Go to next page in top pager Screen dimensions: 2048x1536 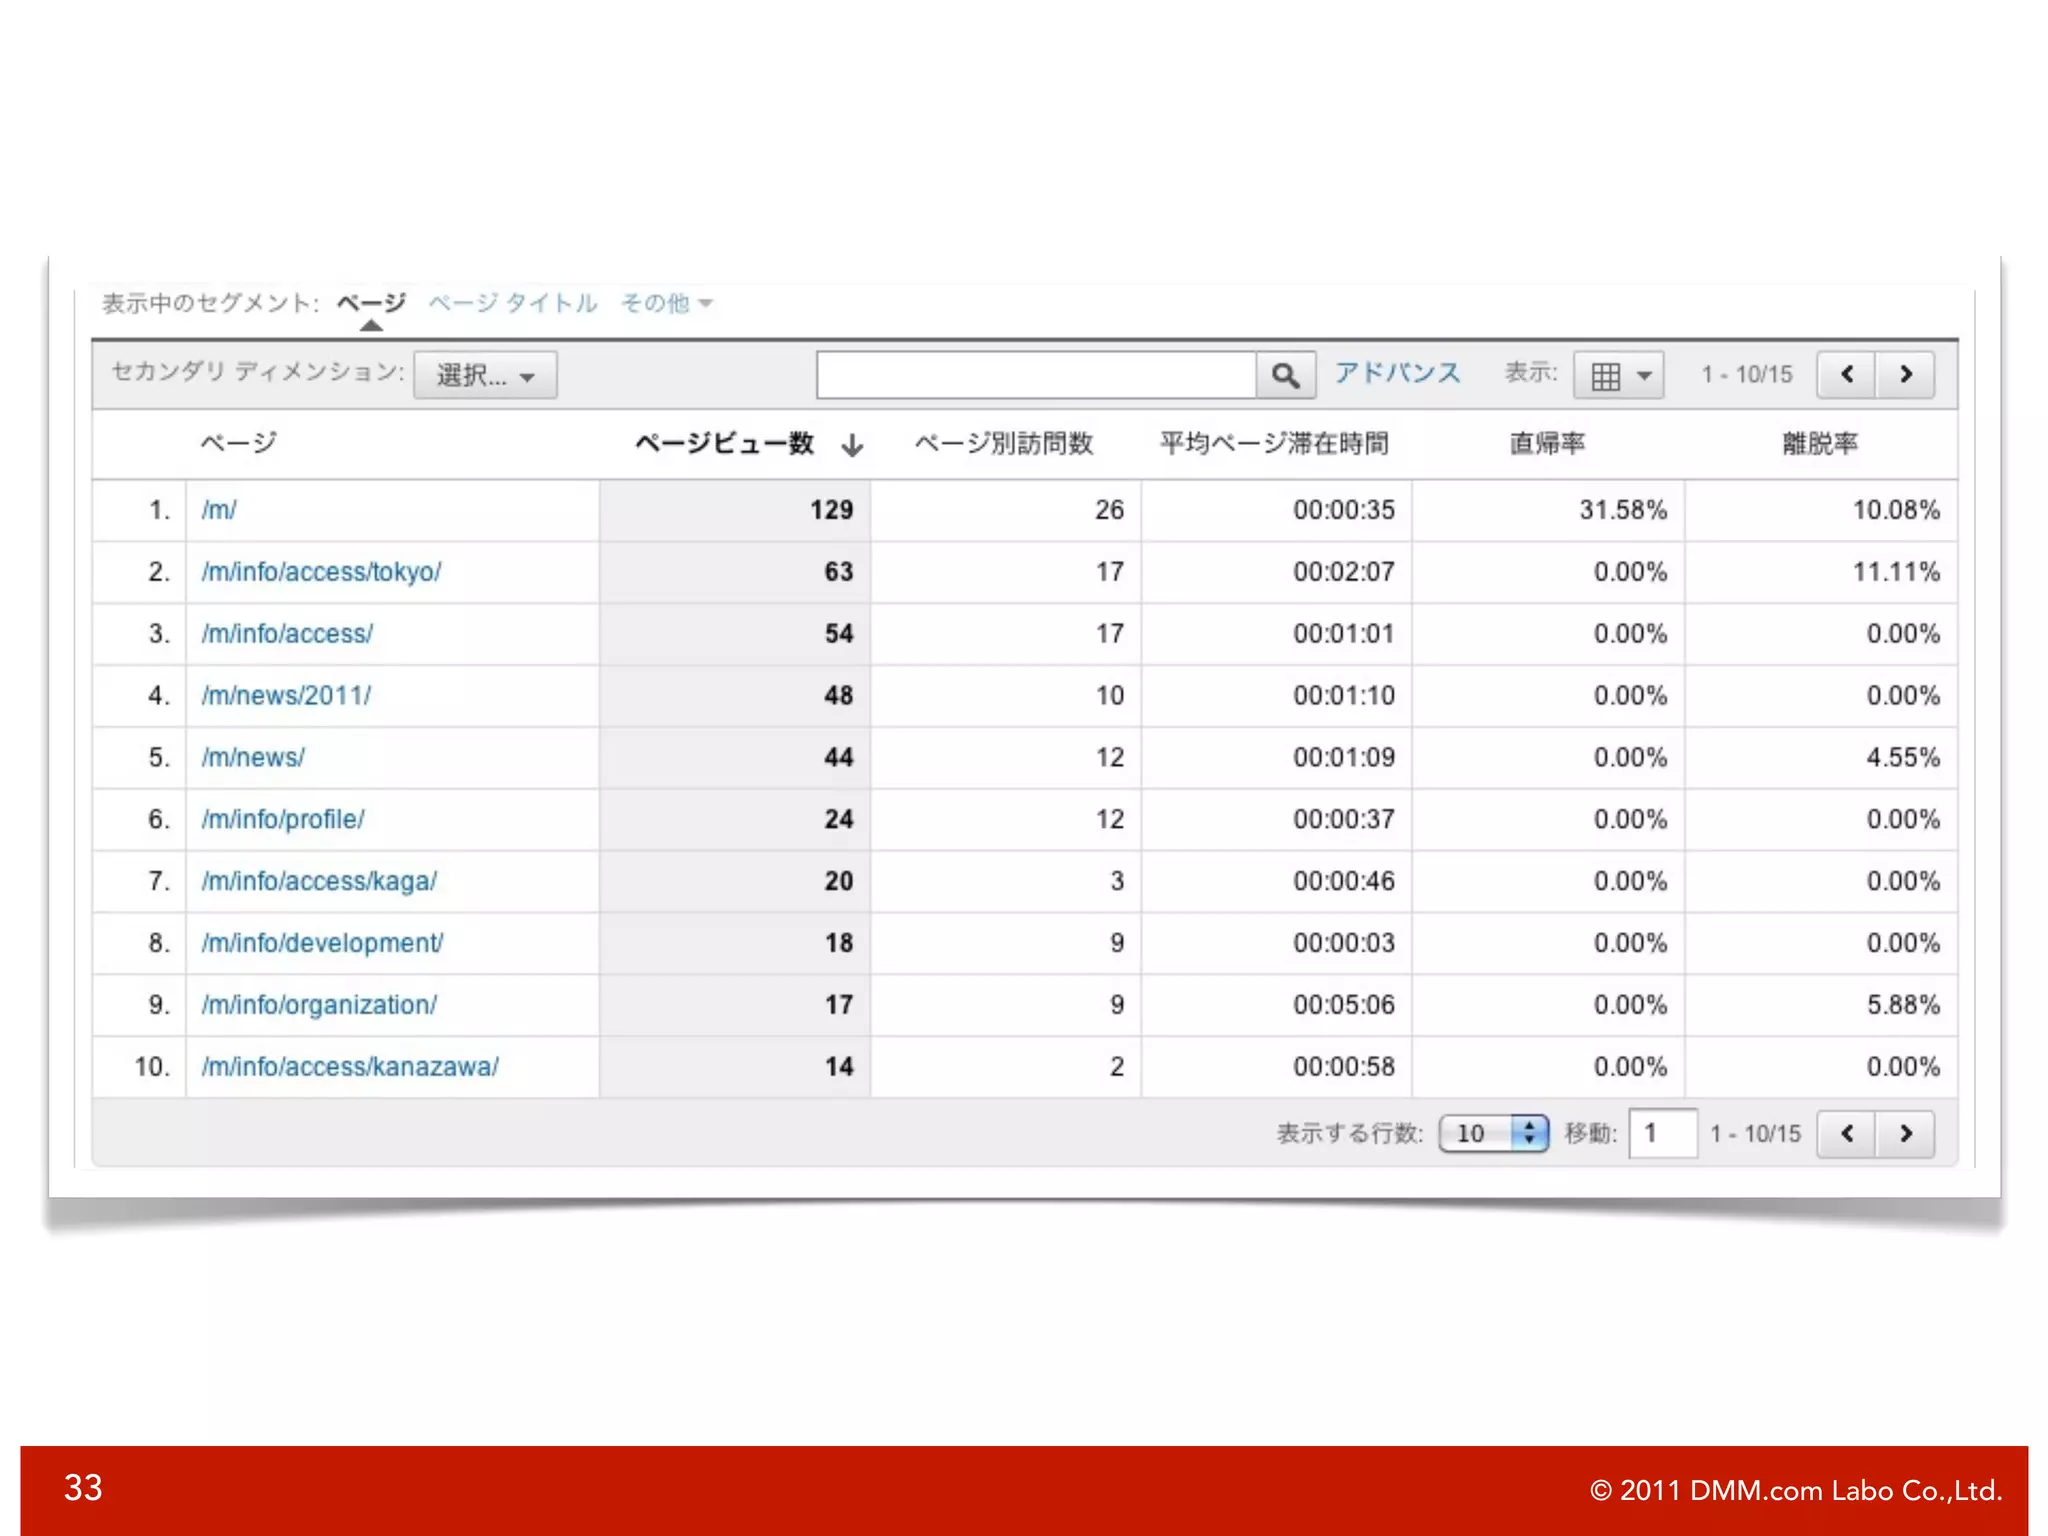coord(1905,375)
